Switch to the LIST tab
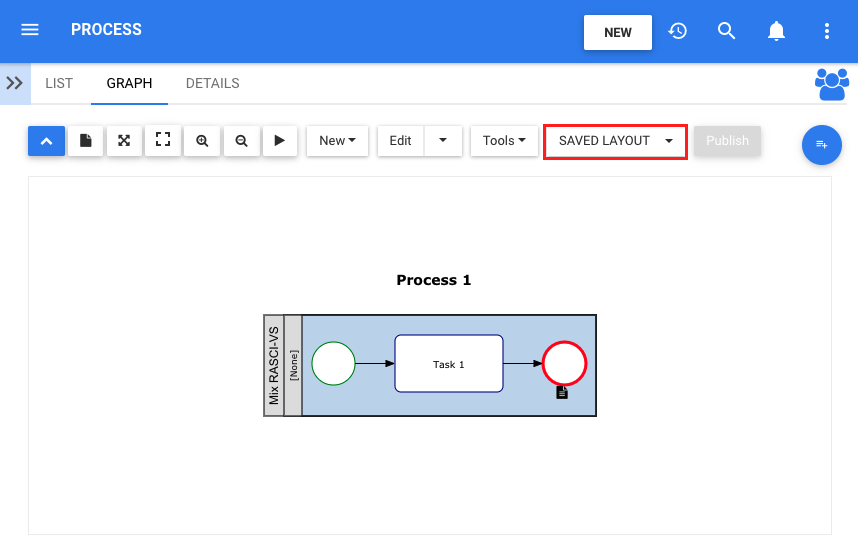858x548 pixels. pos(59,83)
